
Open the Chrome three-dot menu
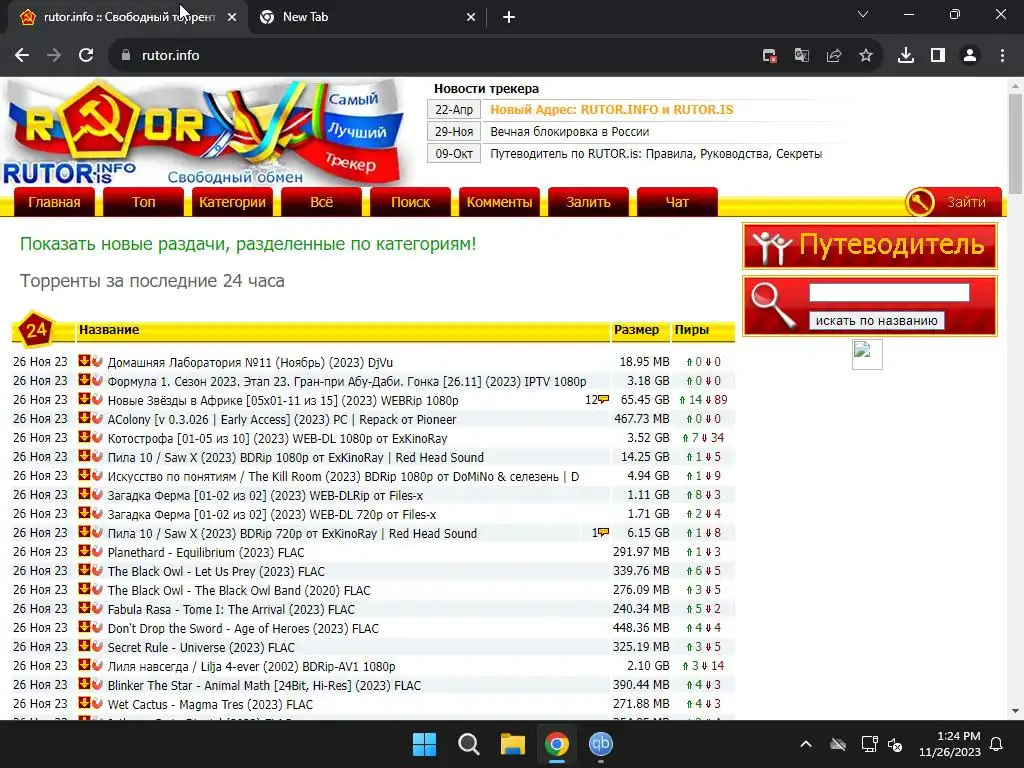pos(1002,56)
